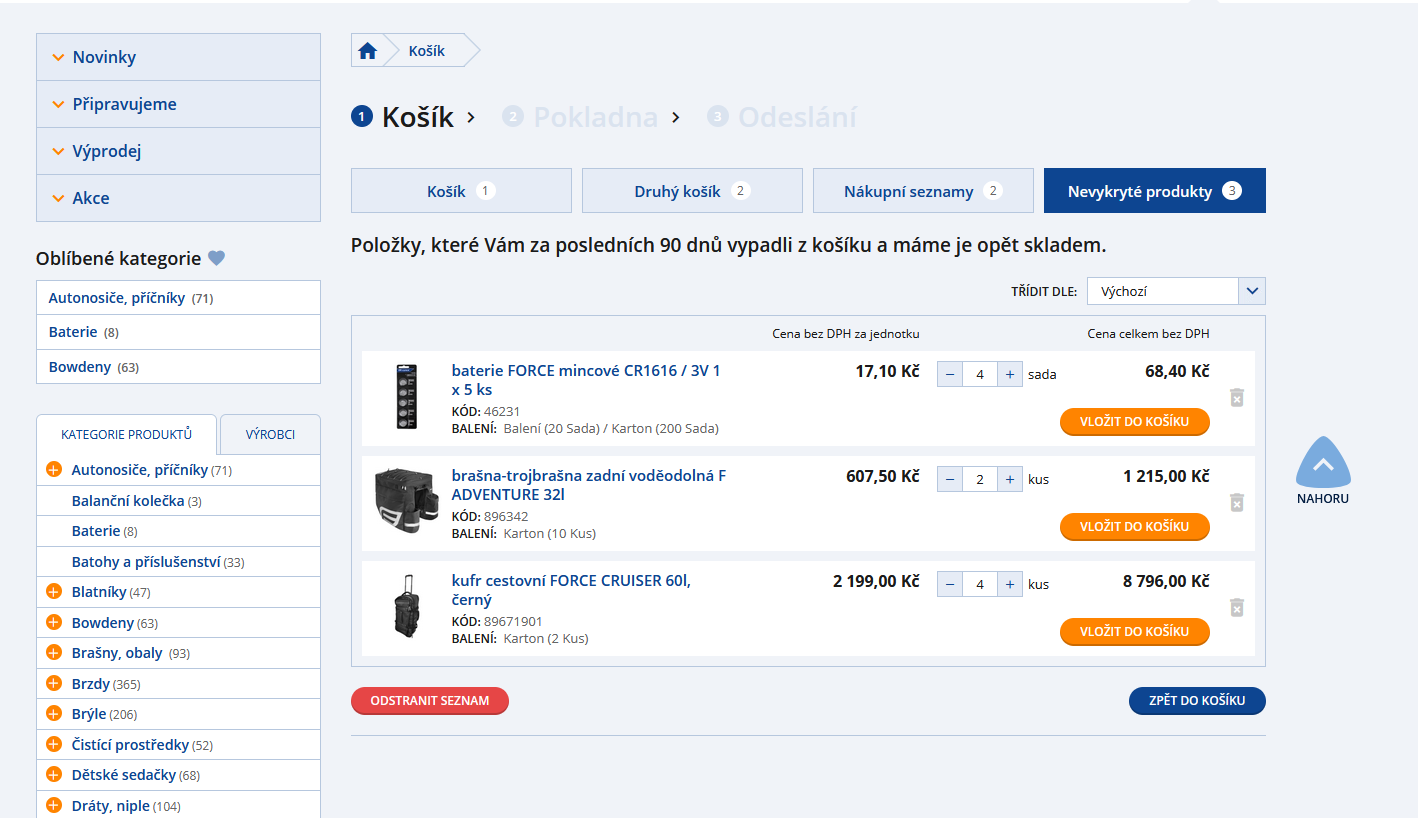Image resolution: width=1419 pixels, height=818 pixels.
Task: Click trash icon for FORCE CRUISER suitcase
Action: click(x=1236, y=608)
